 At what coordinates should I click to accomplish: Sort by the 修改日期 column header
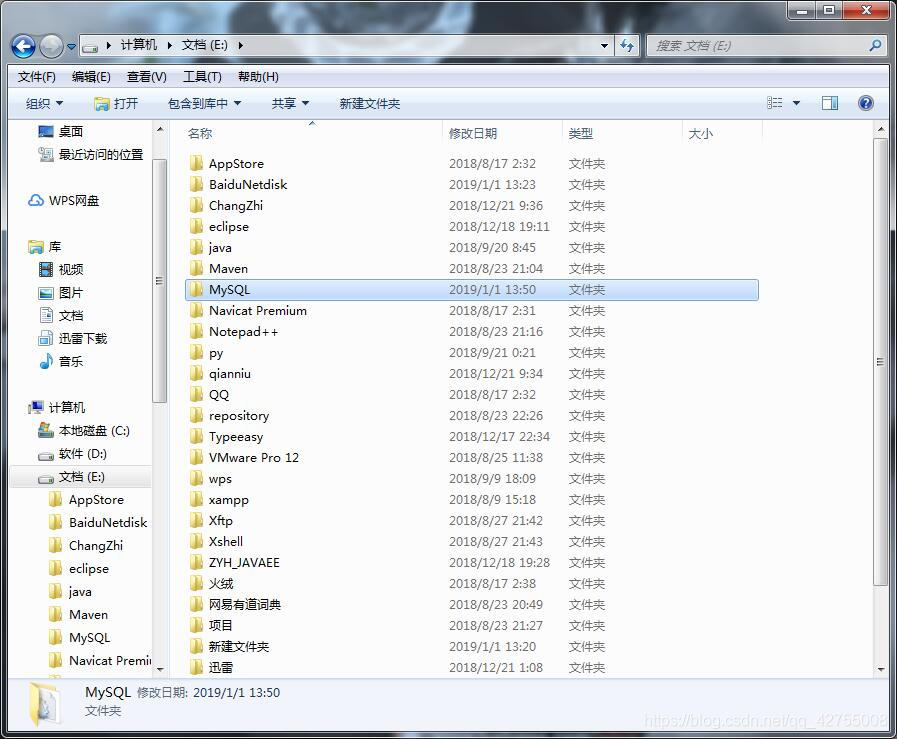[473, 134]
